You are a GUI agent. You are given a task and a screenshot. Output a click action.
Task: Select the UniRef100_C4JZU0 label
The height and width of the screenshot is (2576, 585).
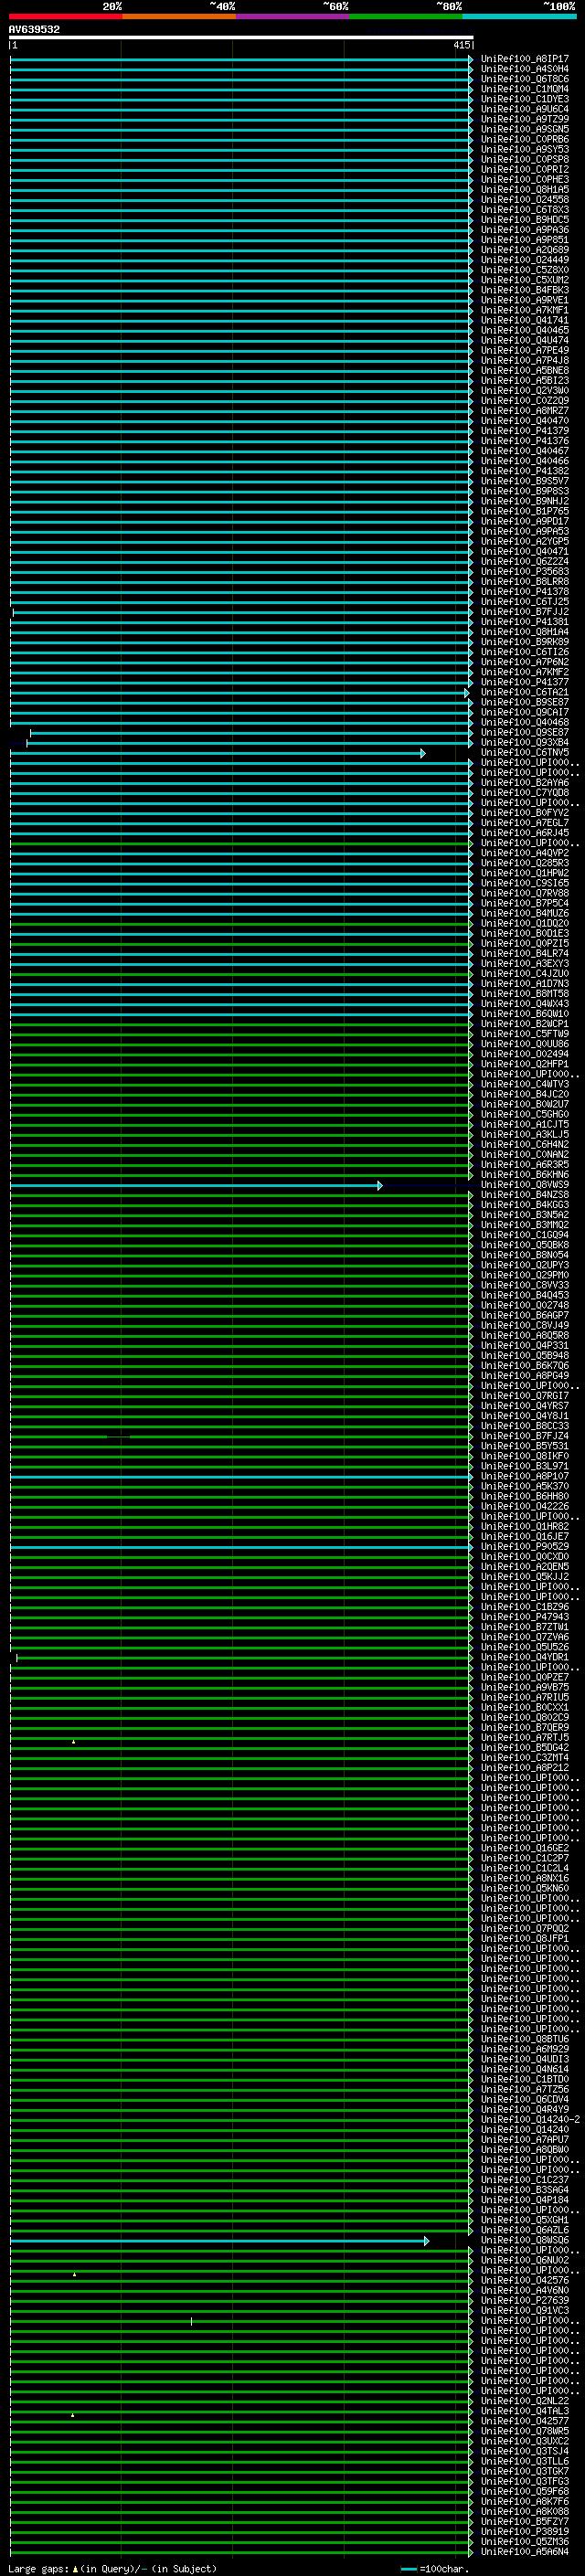524,973
